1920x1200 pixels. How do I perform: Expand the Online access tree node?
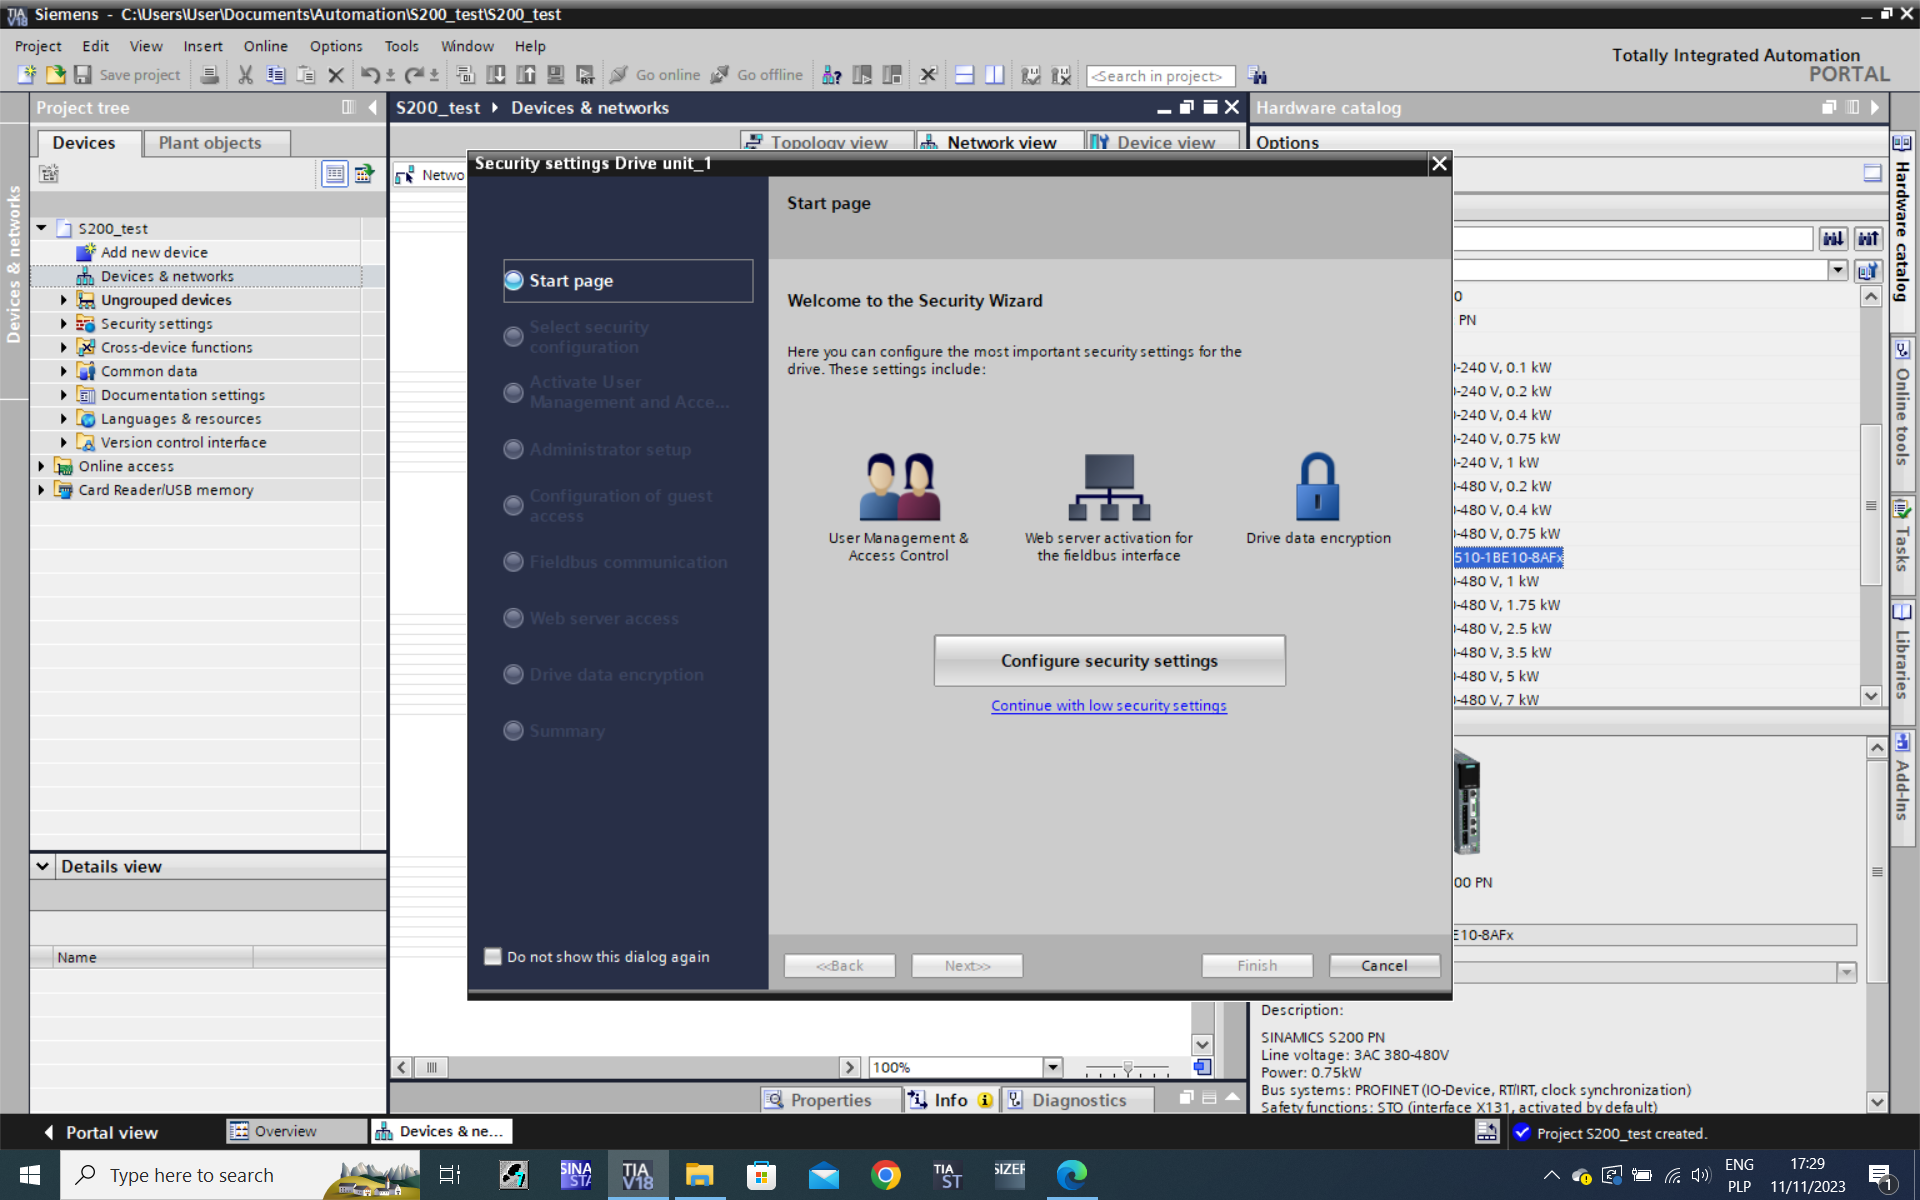coord(42,466)
